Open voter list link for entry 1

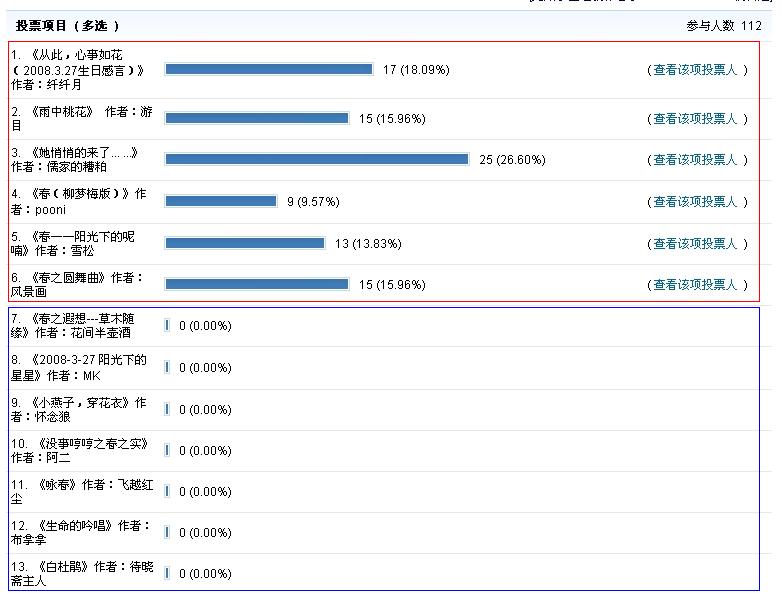[694, 70]
